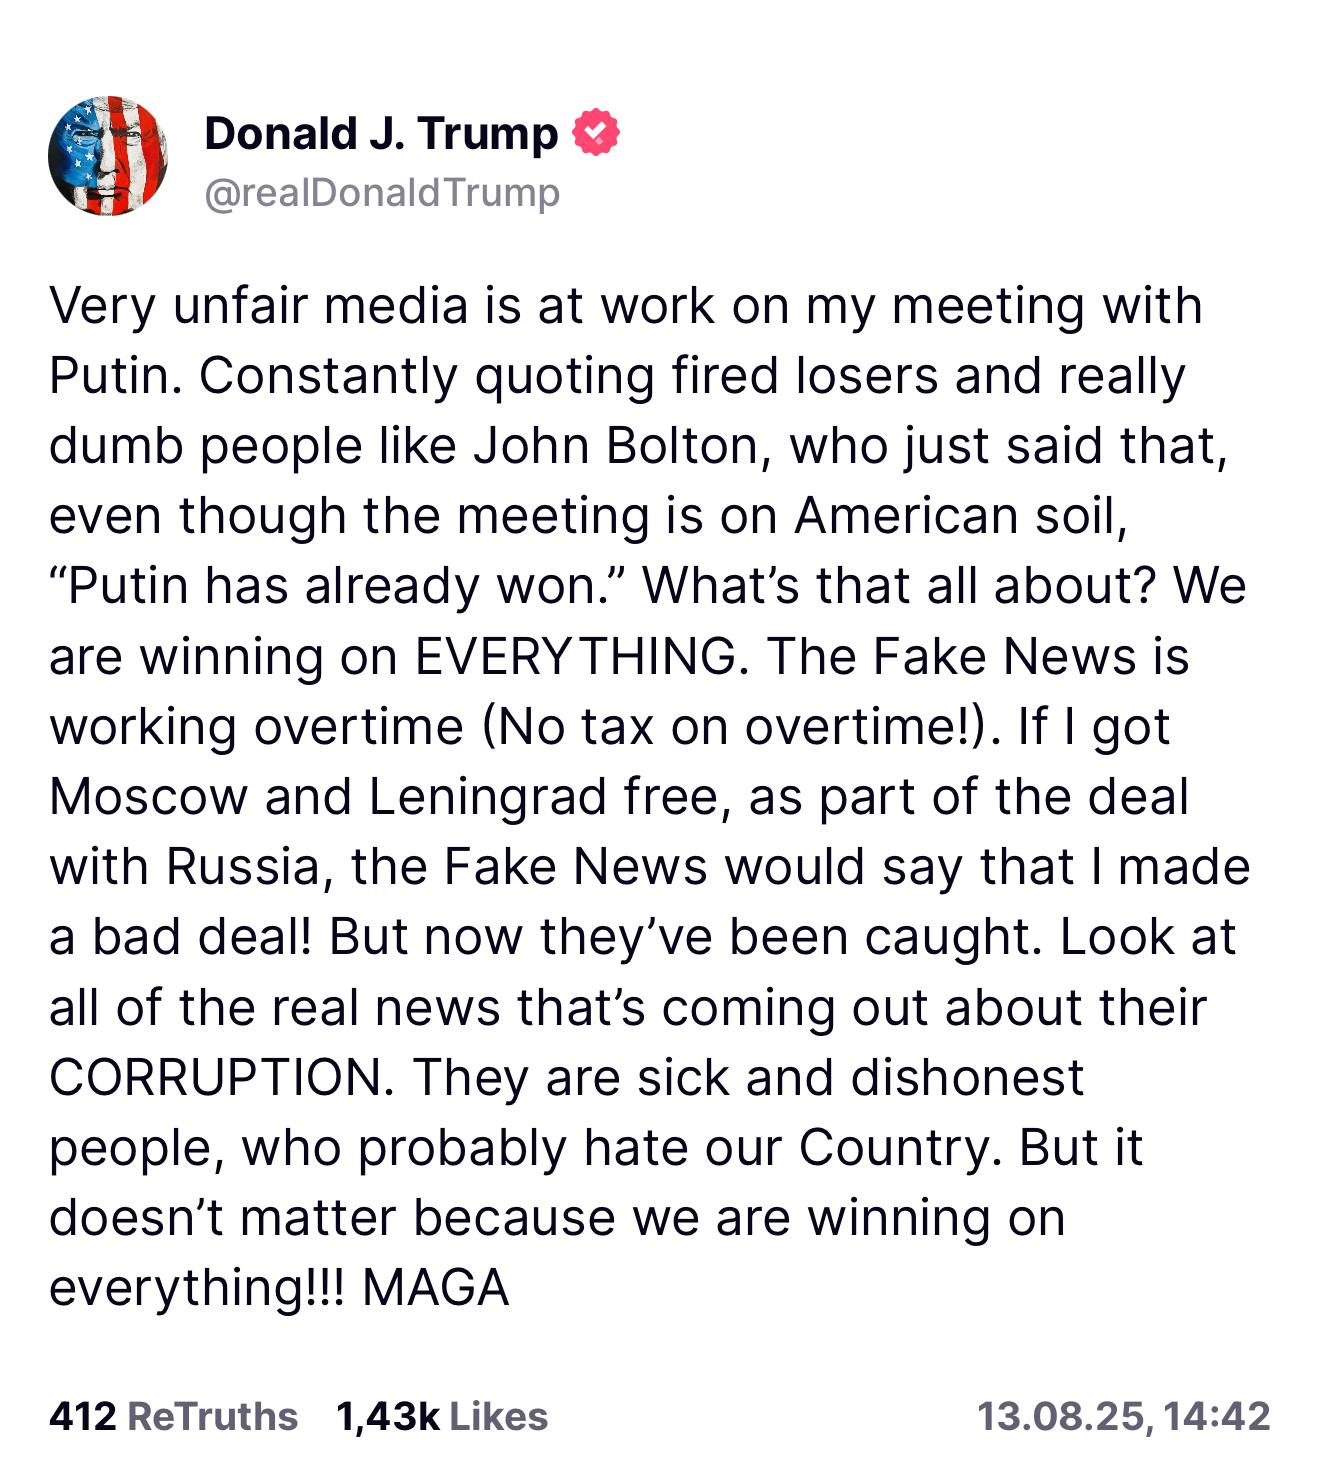Click the phrase "American soil" in text
The height and width of the screenshot is (1483, 1320).
coord(960,515)
